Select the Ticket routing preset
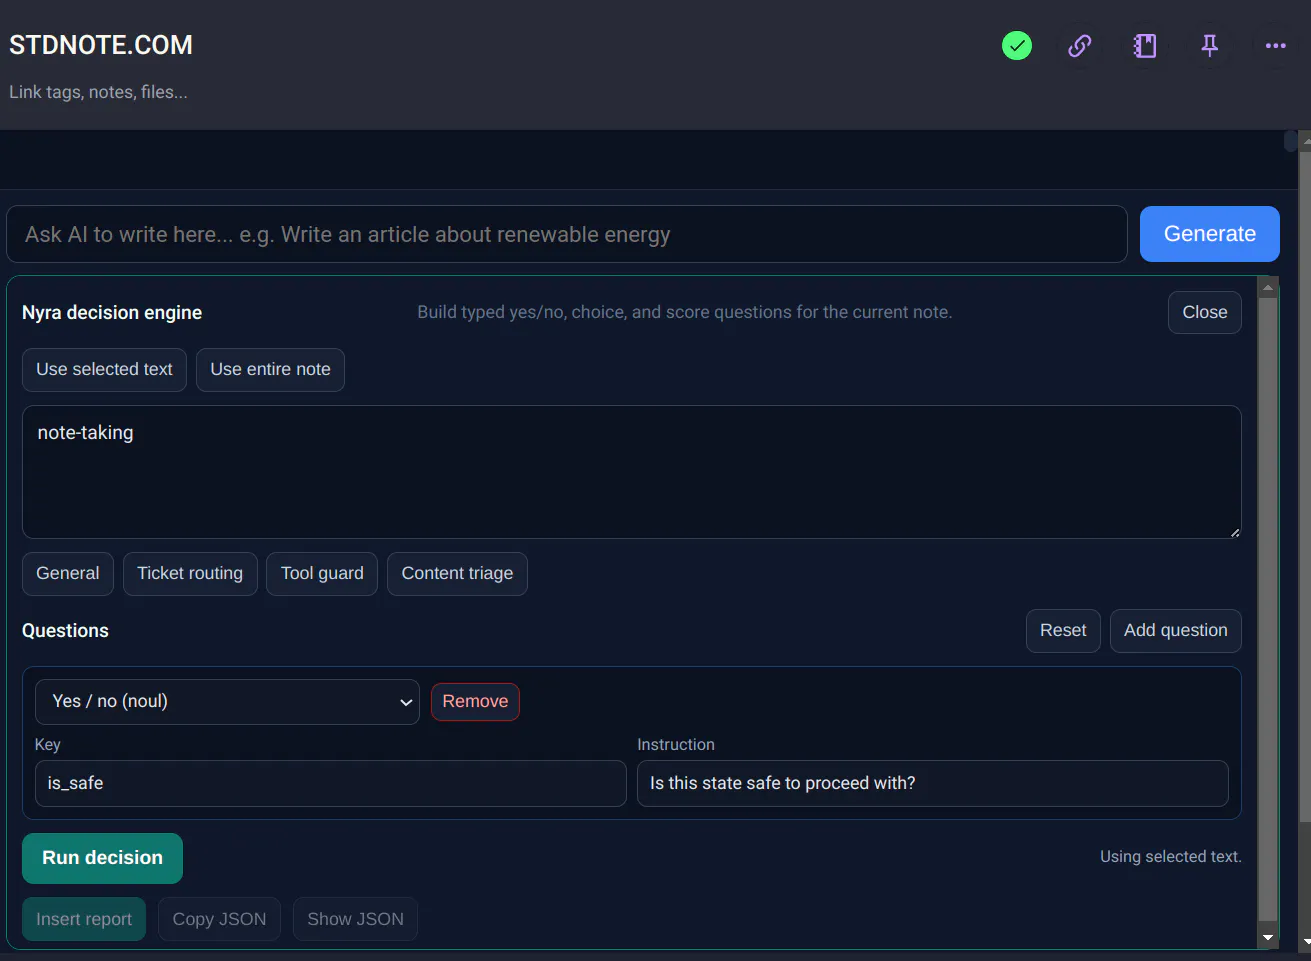The image size is (1311, 961). pos(190,574)
